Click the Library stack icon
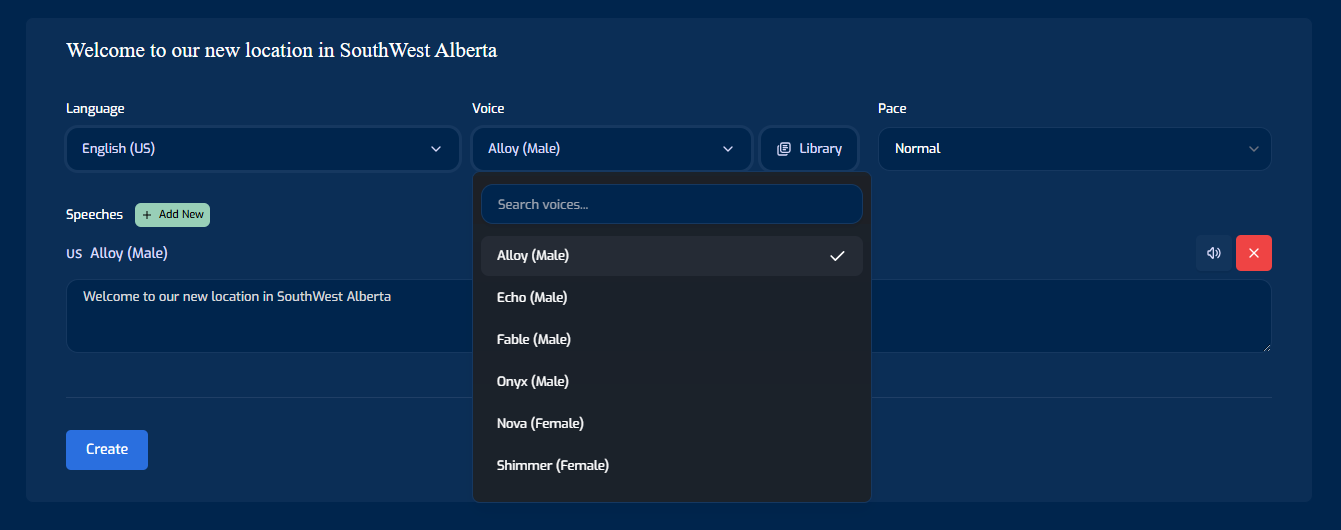This screenshot has width=1341, height=530. pyautogui.click(x=784, y=149)
